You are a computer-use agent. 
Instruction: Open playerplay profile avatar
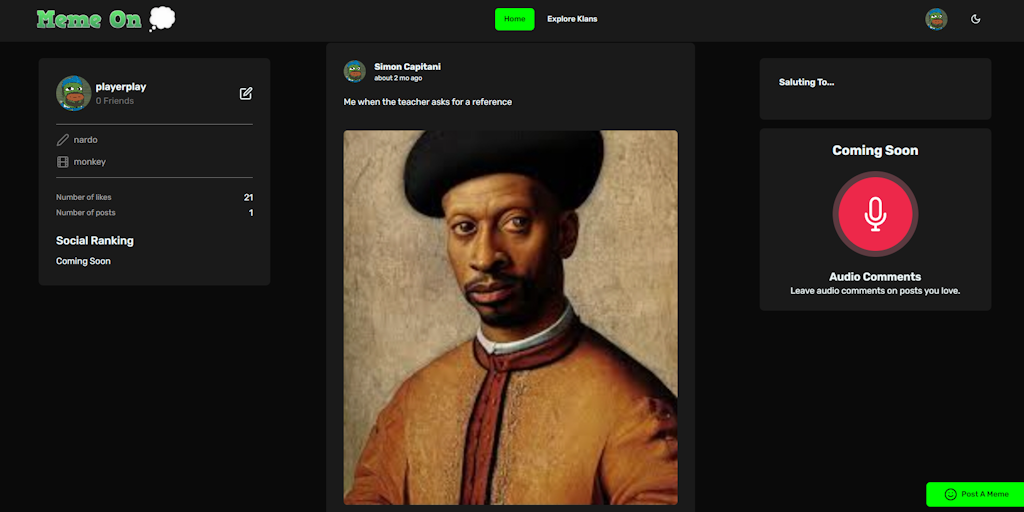73,93
